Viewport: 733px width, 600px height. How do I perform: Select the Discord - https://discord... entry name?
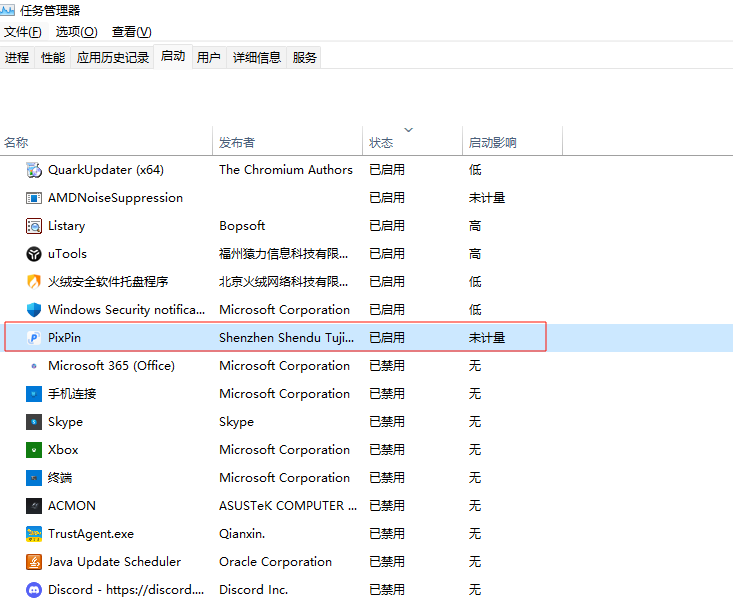[x=126, y=590]
